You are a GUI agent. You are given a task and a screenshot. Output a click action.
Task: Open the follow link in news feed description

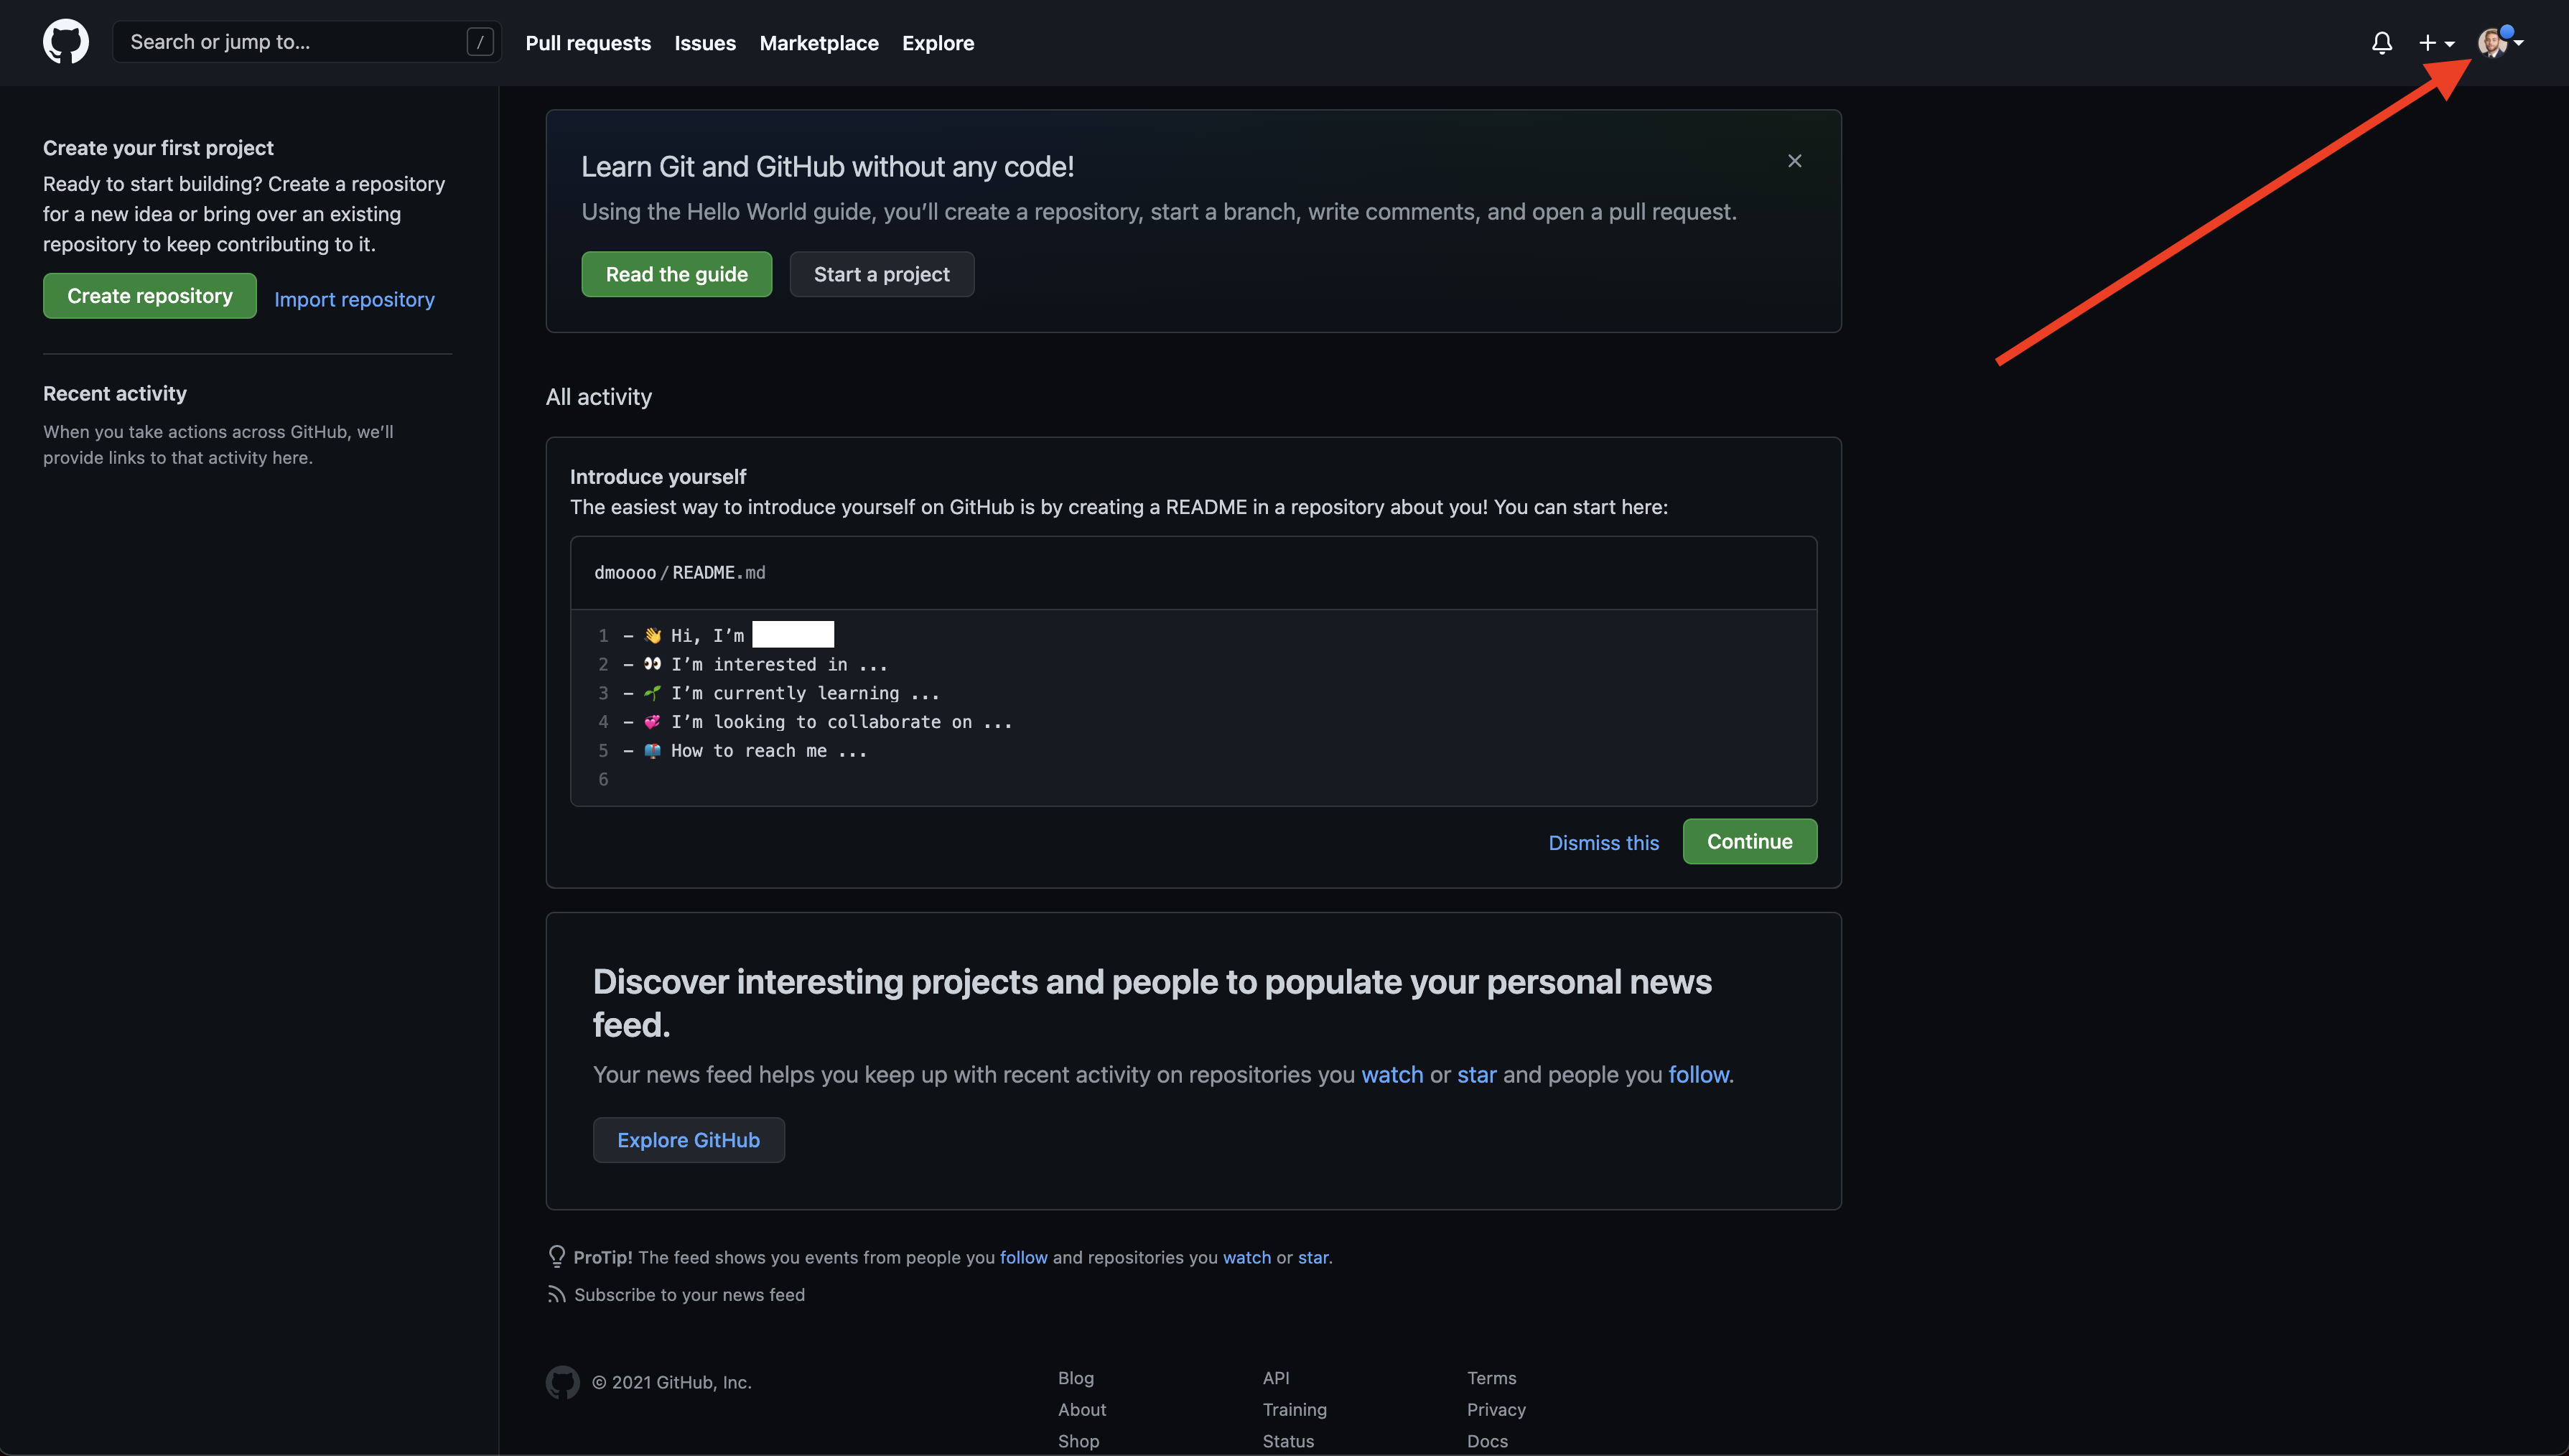click(x=1698, y=1074)
